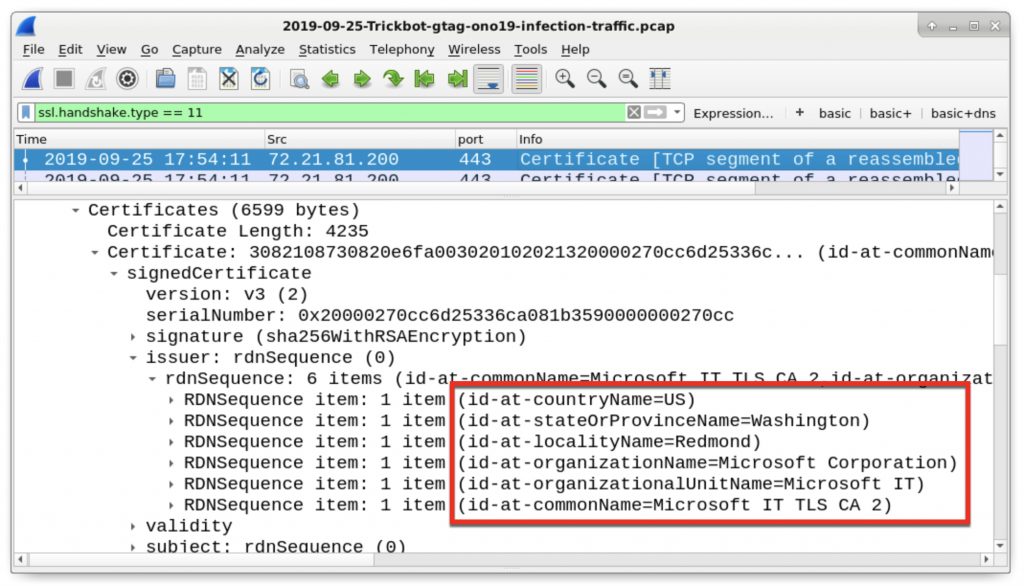This screenshot has height=586, width=1024.
Task: Click the reload capture file icon
Action: pos(261,79)
